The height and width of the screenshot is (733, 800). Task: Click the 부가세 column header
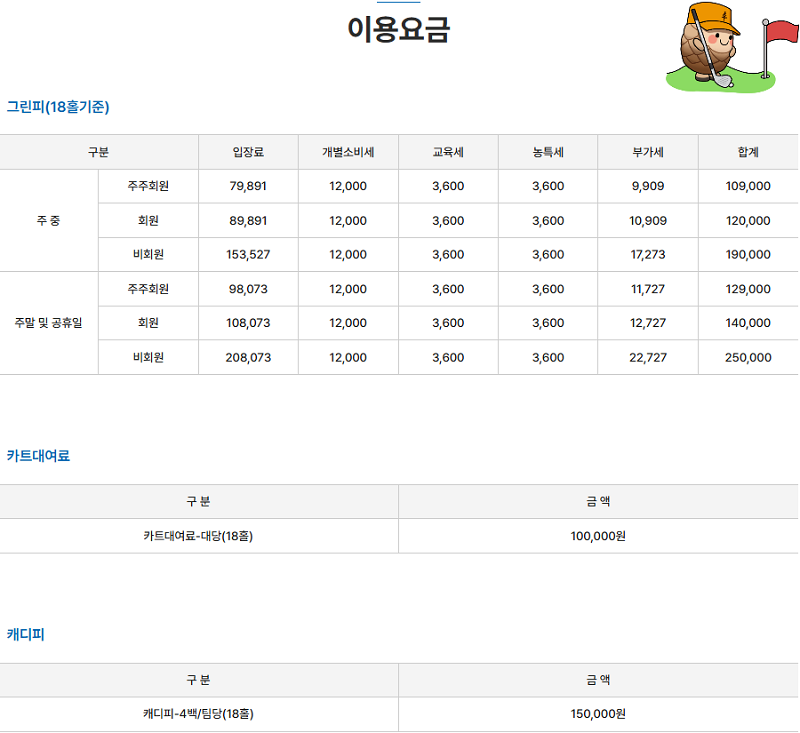648,152
